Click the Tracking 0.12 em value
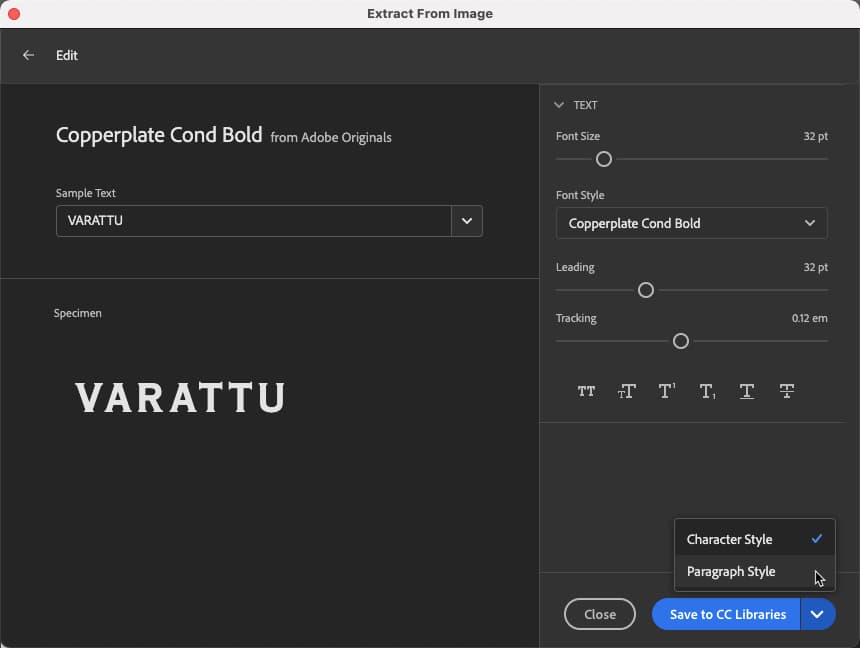This screenshot has width=860, height=648. pyautogui.click(x=810, y=318)
